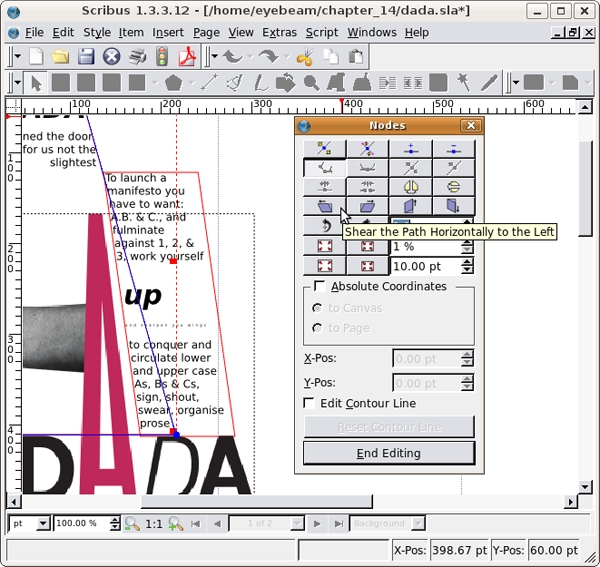Shear the path horizontally to the right
Image resolution: width=600 pixels, height=567 pixels.
coord(367,207)
